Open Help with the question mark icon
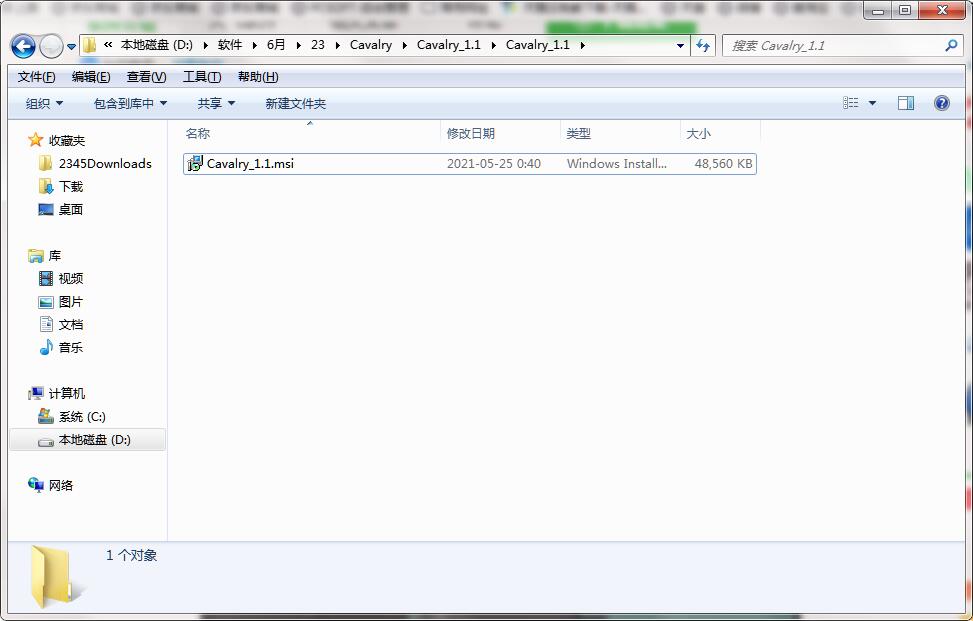The image size is (973, 621). (x=941, y=103)
